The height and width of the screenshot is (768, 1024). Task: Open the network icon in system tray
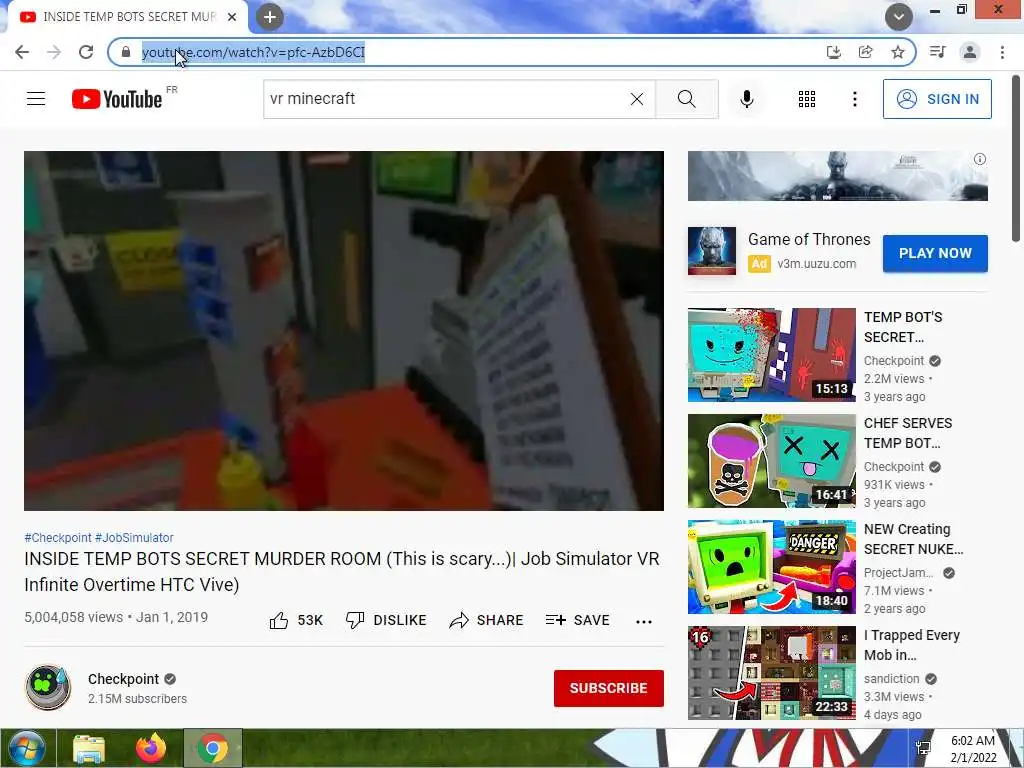coord(923,748)
